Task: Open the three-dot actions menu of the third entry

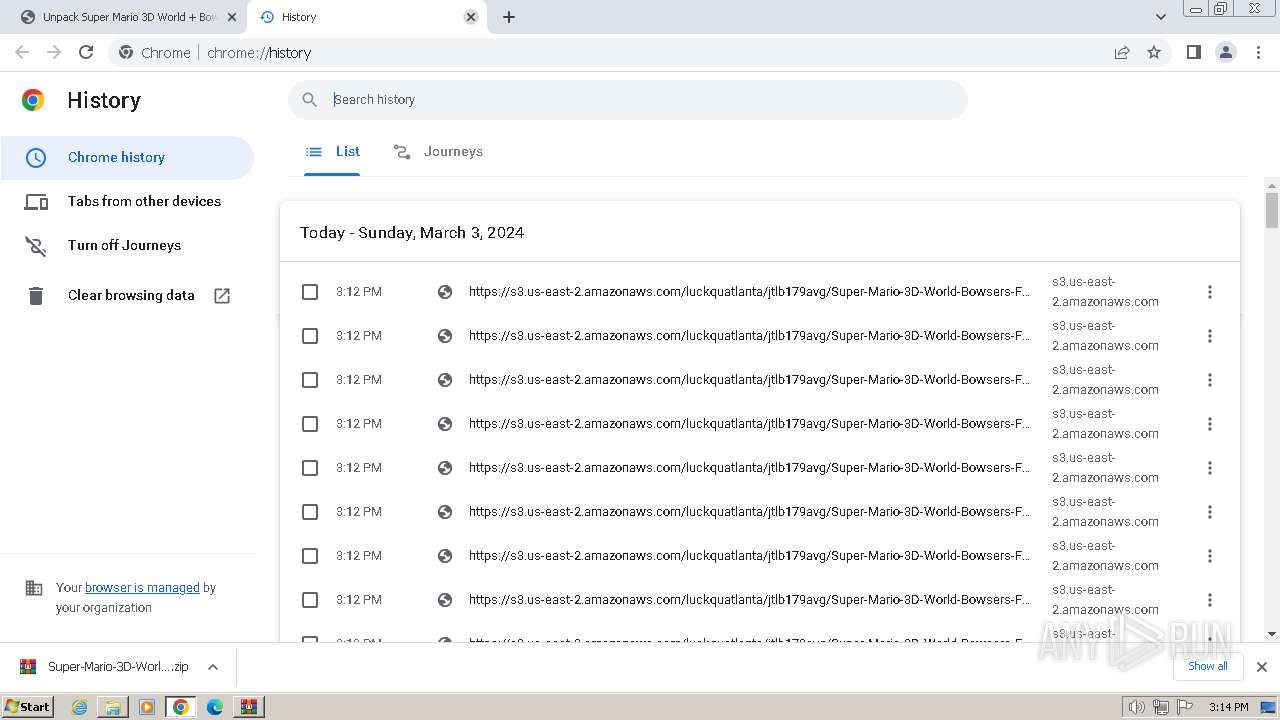Action: tap(1209, 380)
